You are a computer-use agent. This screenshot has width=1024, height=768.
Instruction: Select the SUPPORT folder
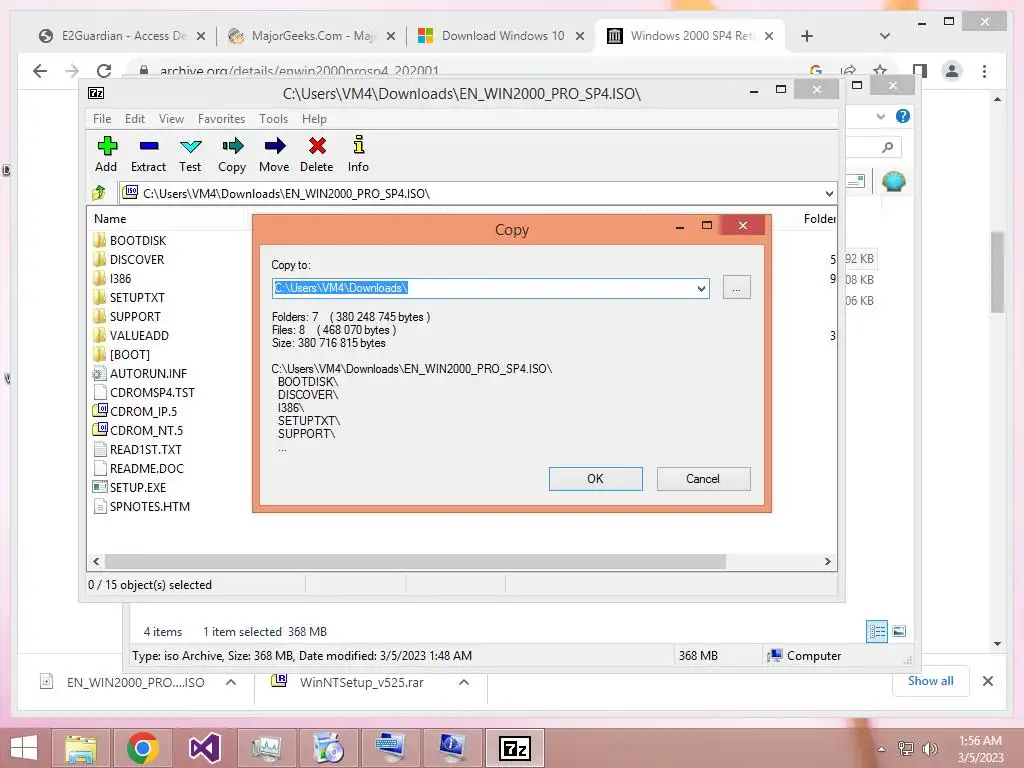(135, 316)
